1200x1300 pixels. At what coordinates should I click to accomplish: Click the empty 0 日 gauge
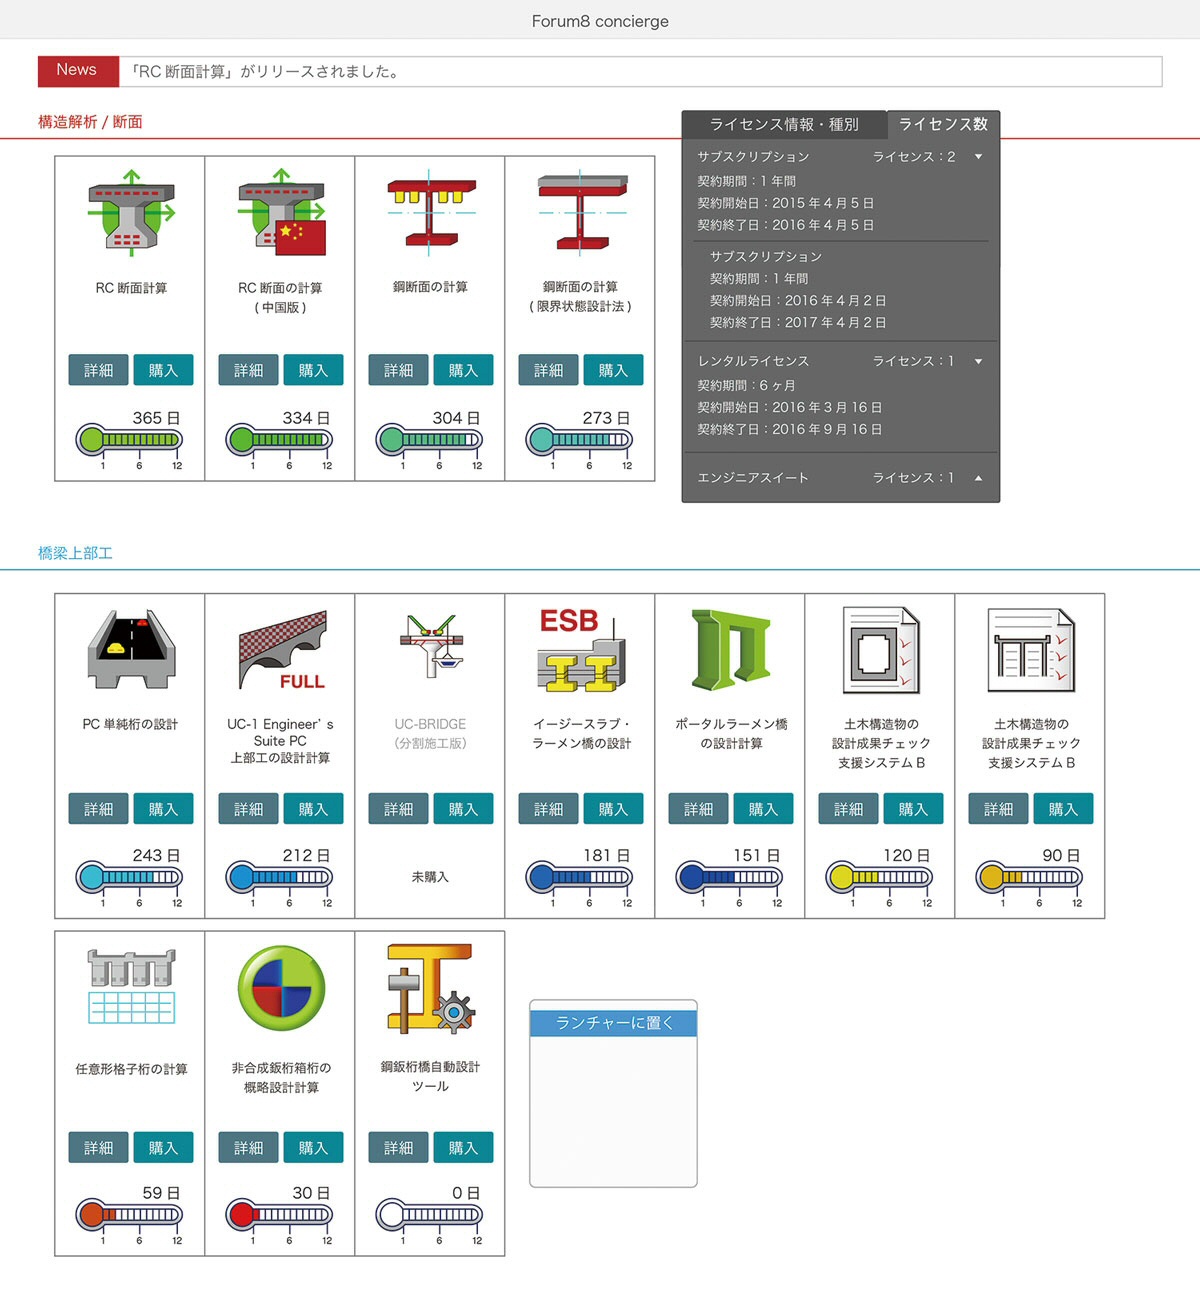click(429, 1215)
